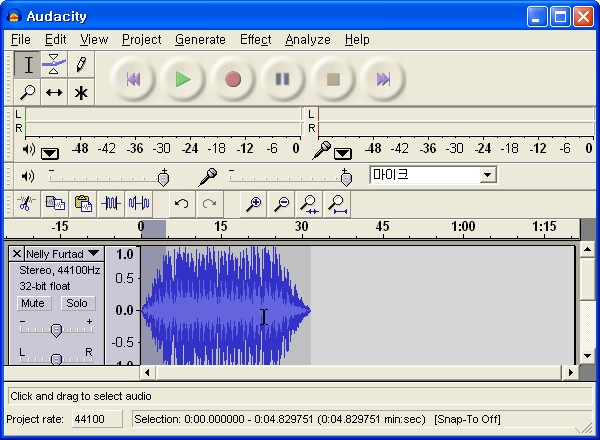This screenshot has height=440, width=600.
Task: Open the Project menu
Action: click(x=142, y=39)
